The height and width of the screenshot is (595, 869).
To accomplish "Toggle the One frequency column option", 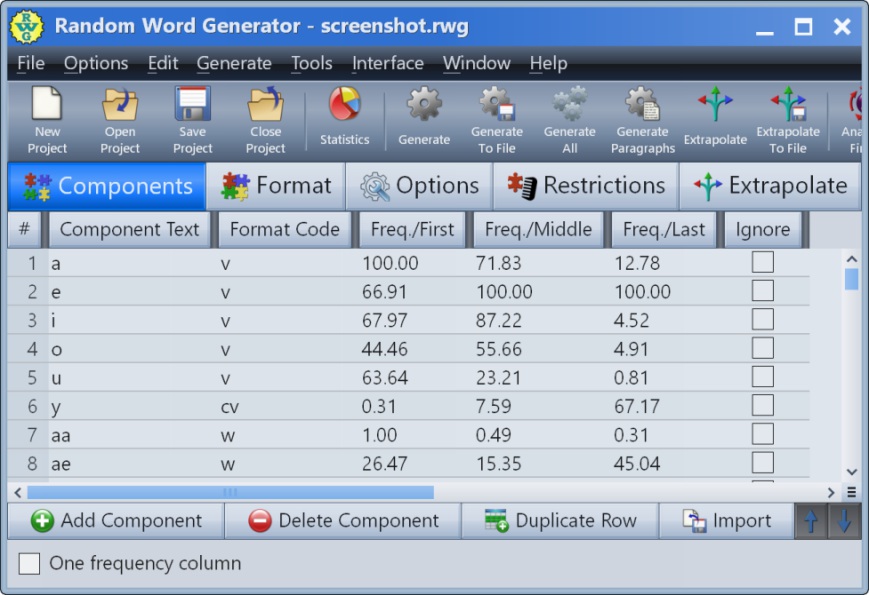I will 28,563.
